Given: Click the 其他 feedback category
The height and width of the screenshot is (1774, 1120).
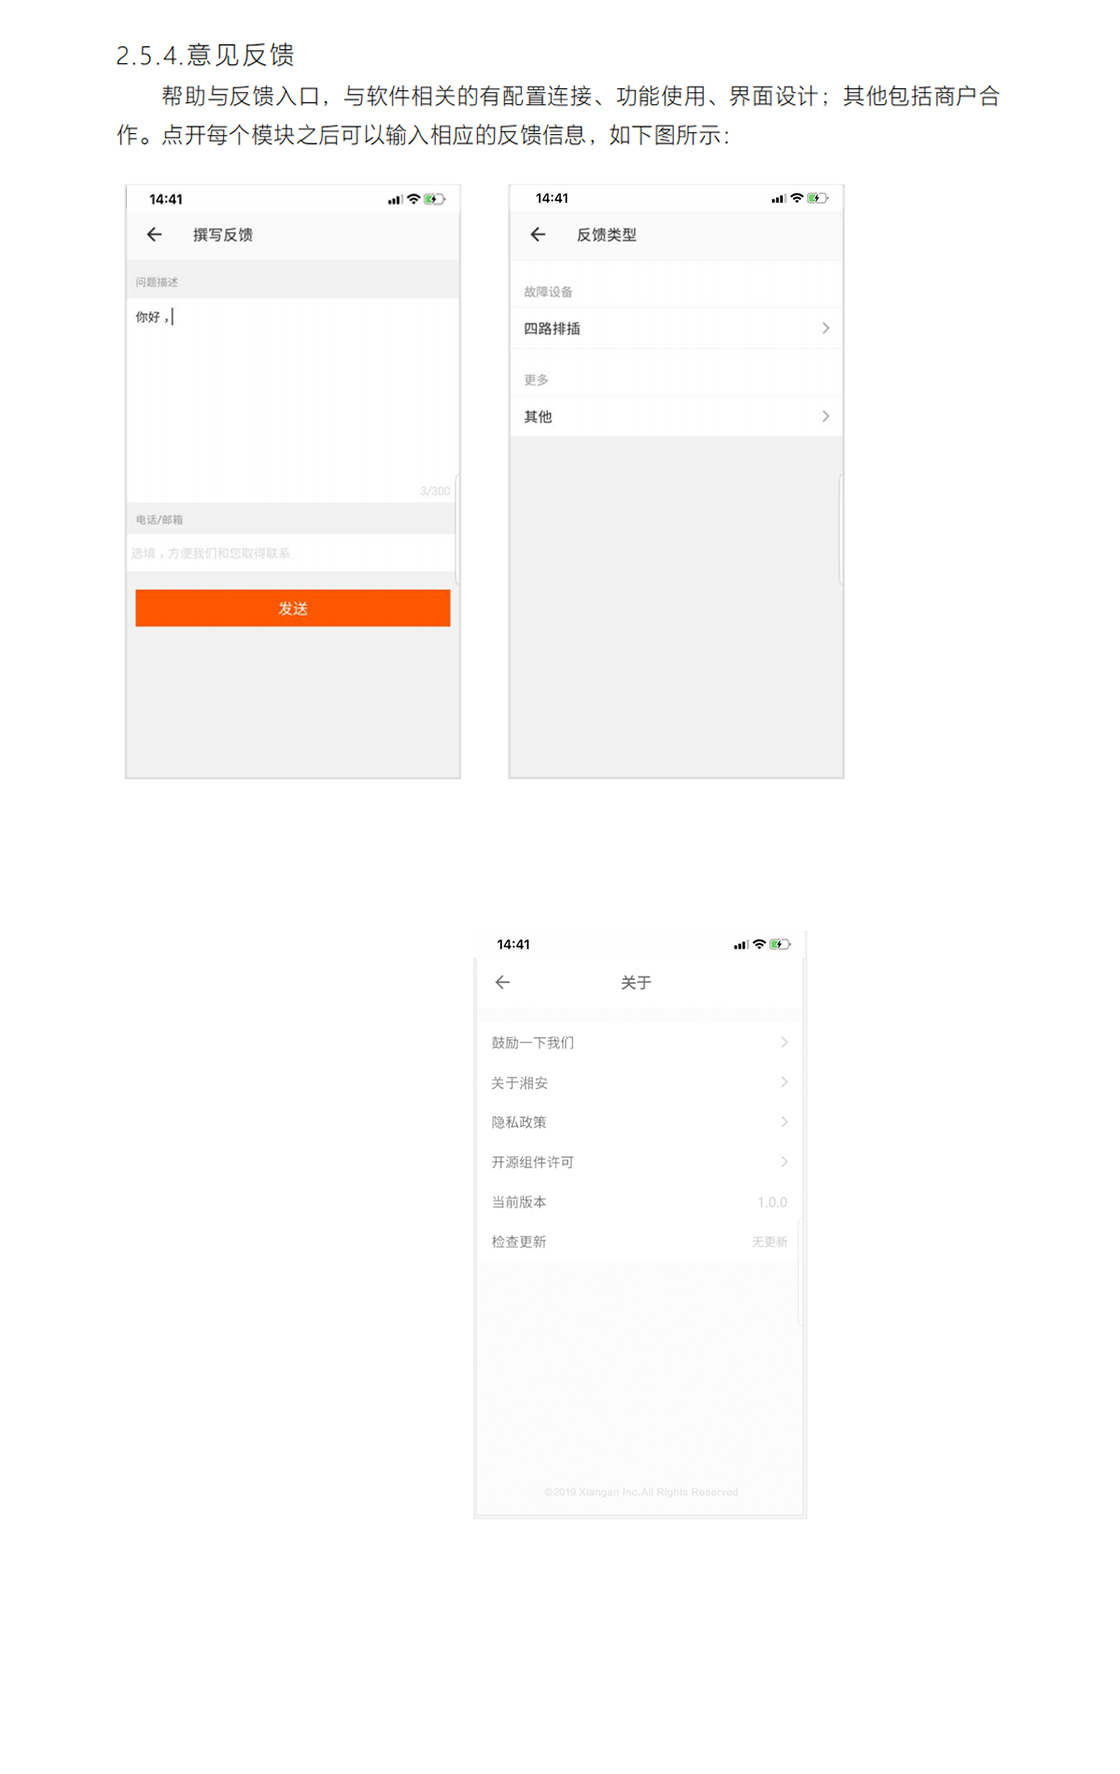Looking at the screenshot, I should pos(676,416).
